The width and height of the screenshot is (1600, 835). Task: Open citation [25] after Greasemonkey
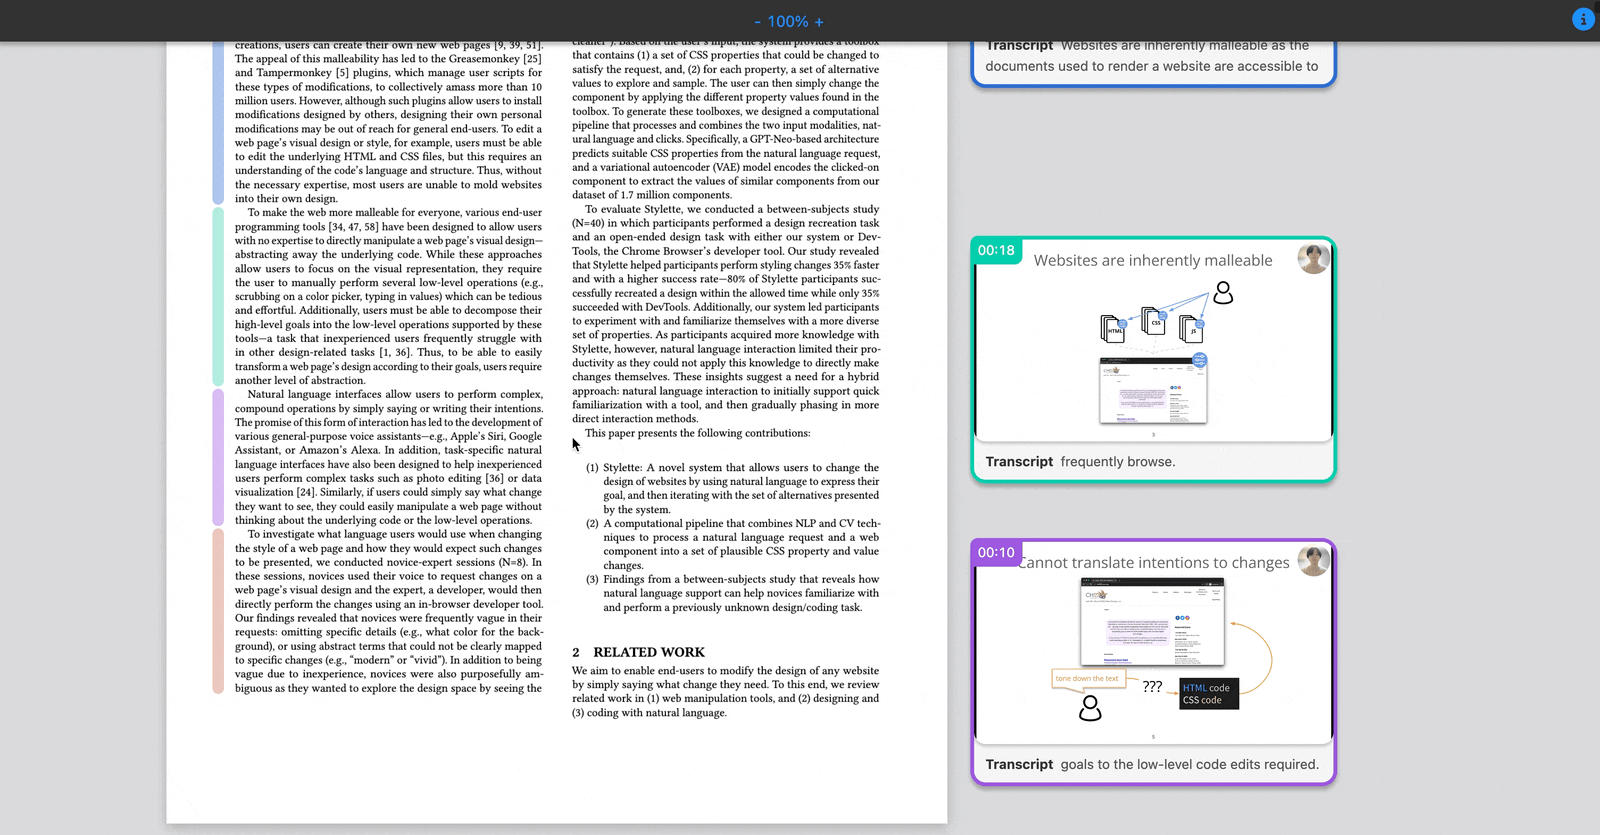[x=532, y=59]
